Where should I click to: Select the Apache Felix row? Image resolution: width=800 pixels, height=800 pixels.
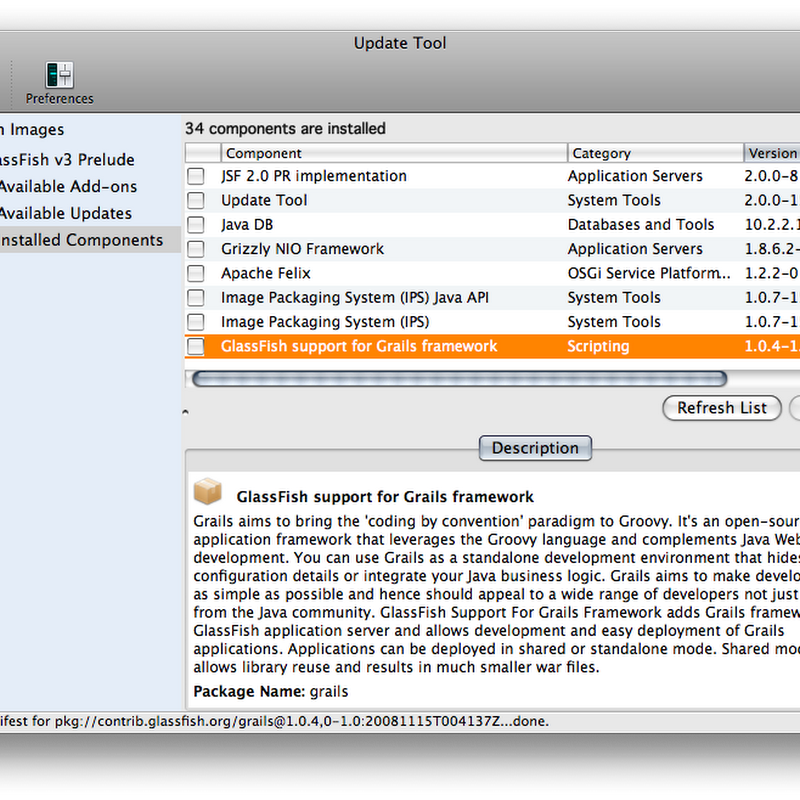point(492,273)
